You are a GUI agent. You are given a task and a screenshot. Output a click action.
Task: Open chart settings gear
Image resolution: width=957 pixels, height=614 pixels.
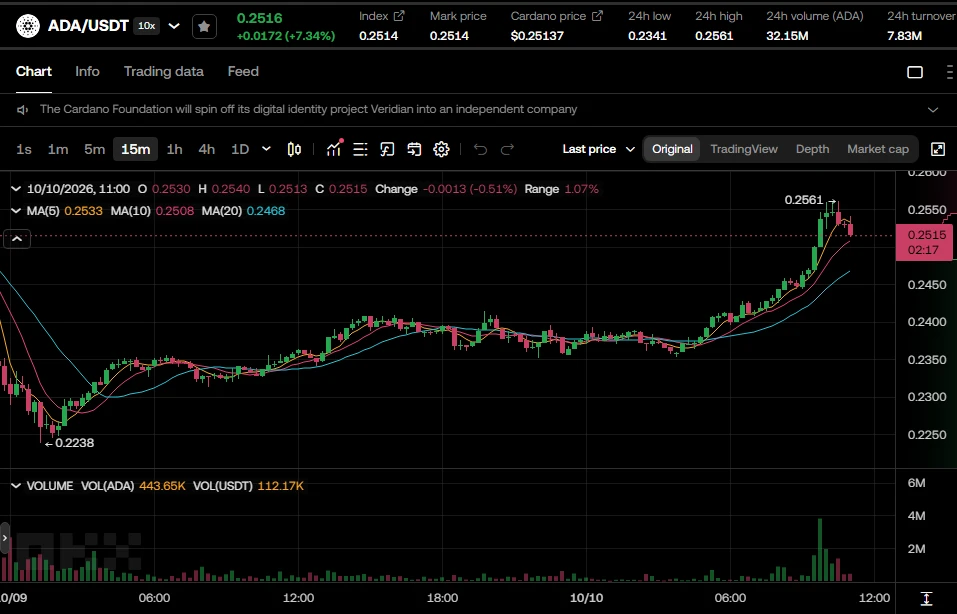(441, 150)
